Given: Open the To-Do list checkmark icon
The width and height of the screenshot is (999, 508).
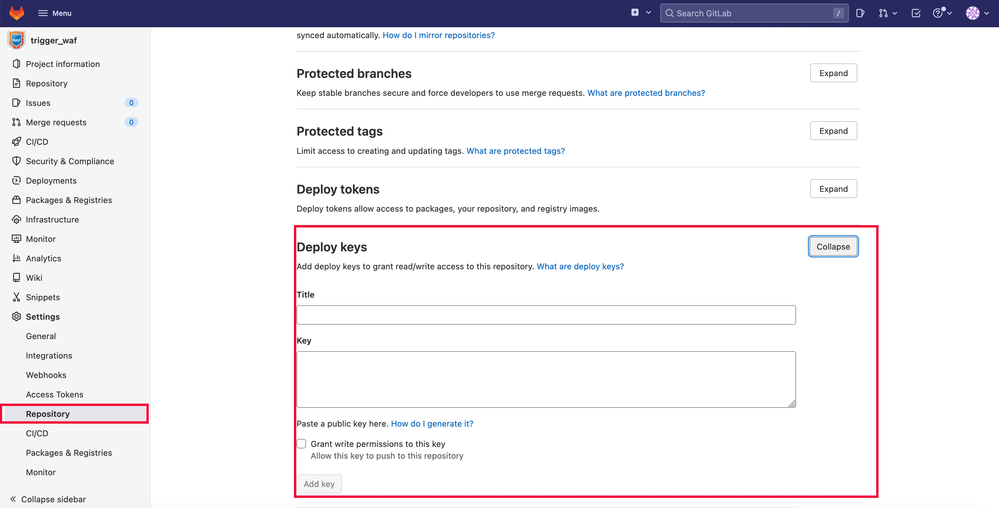Looking at the screenshot, I should (x=916, y=13).
